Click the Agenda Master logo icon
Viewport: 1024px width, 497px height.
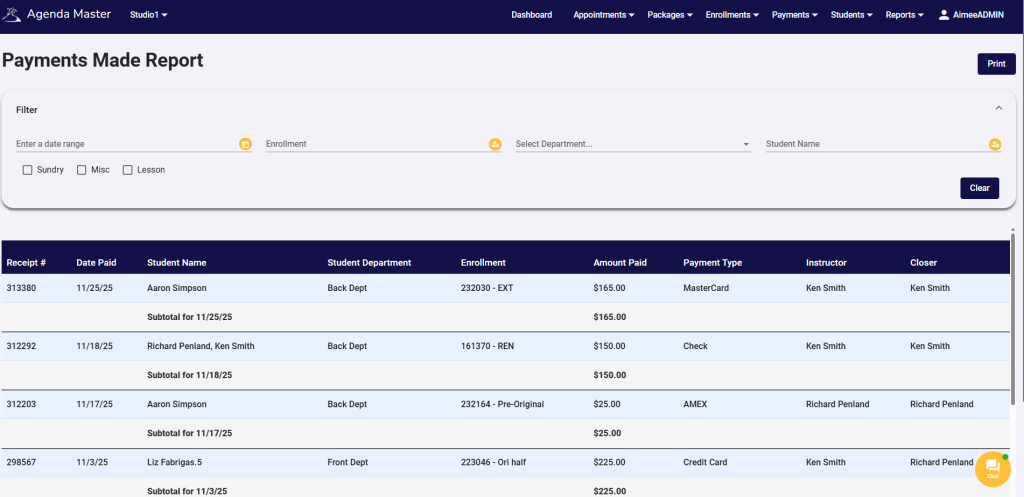12,15
